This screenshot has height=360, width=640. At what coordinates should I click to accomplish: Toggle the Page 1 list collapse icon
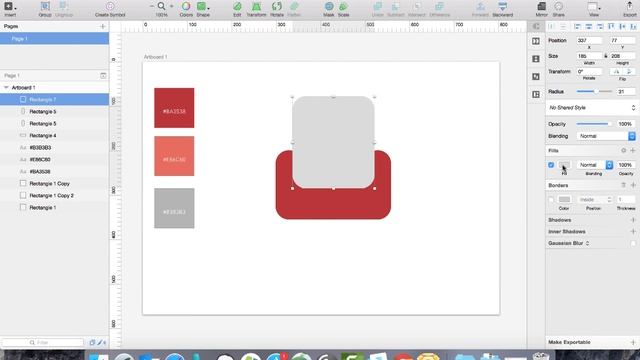(103, 76)
